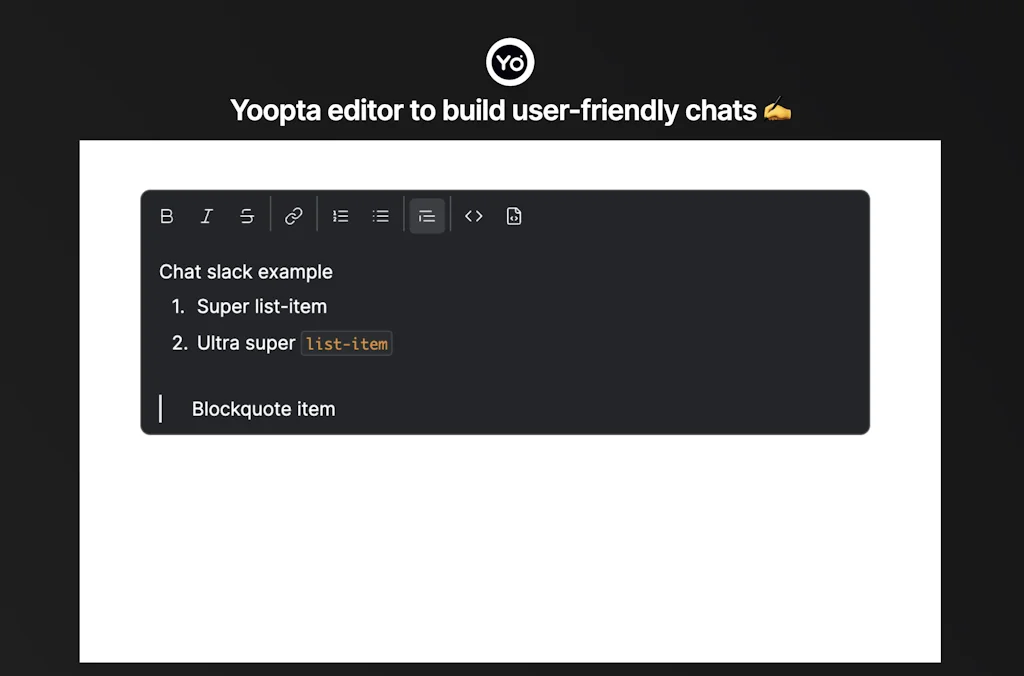Screen dimensions: 1024x676
Task: Click the Blockquote item text
Action: 263,408
